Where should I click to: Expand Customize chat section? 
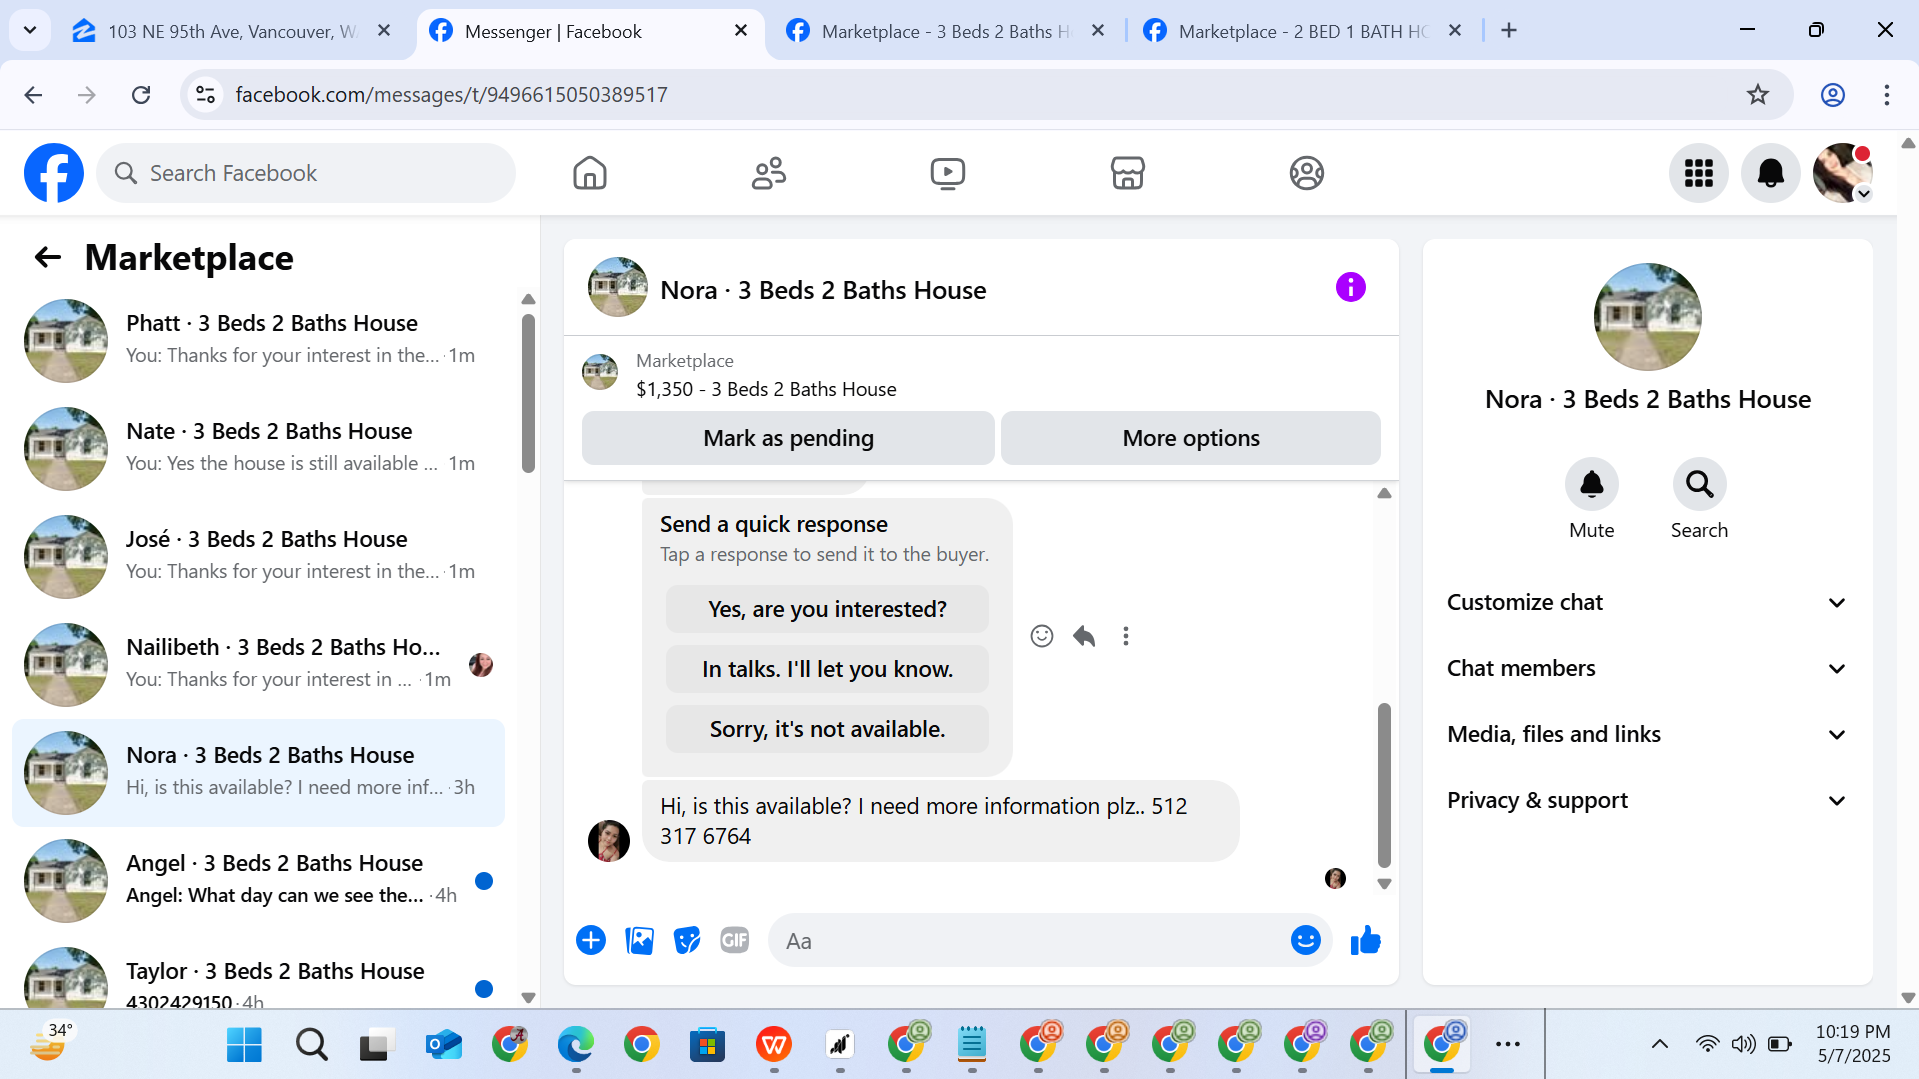pos(1646,602)
